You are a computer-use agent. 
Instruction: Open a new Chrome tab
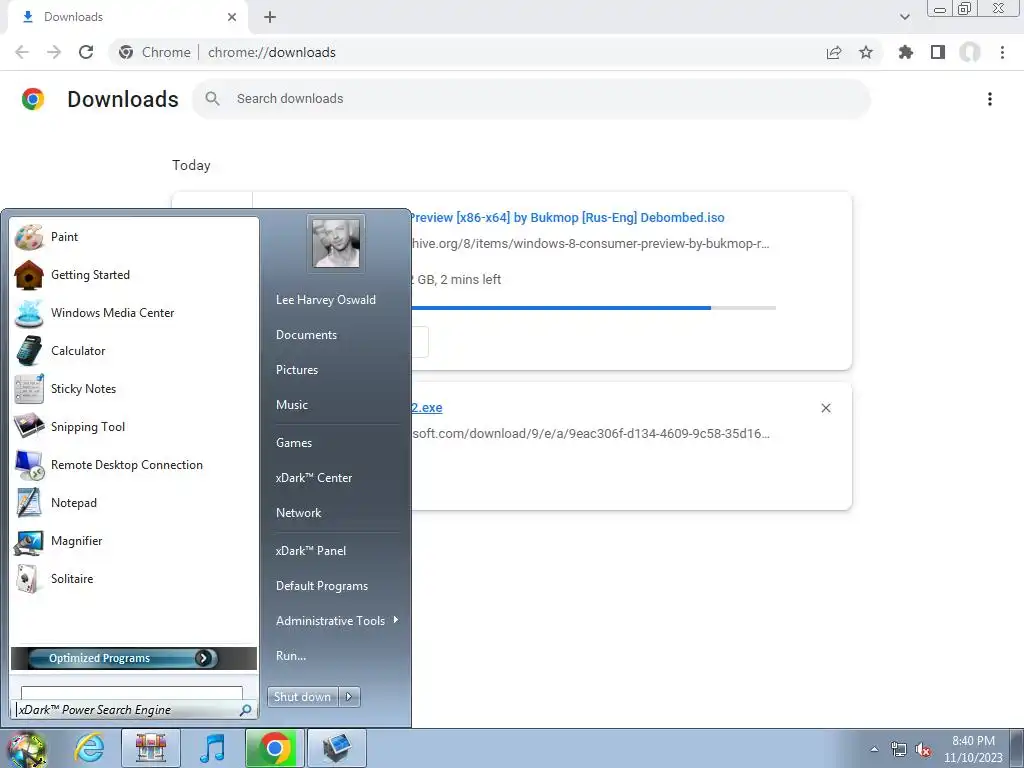(270, 17)
